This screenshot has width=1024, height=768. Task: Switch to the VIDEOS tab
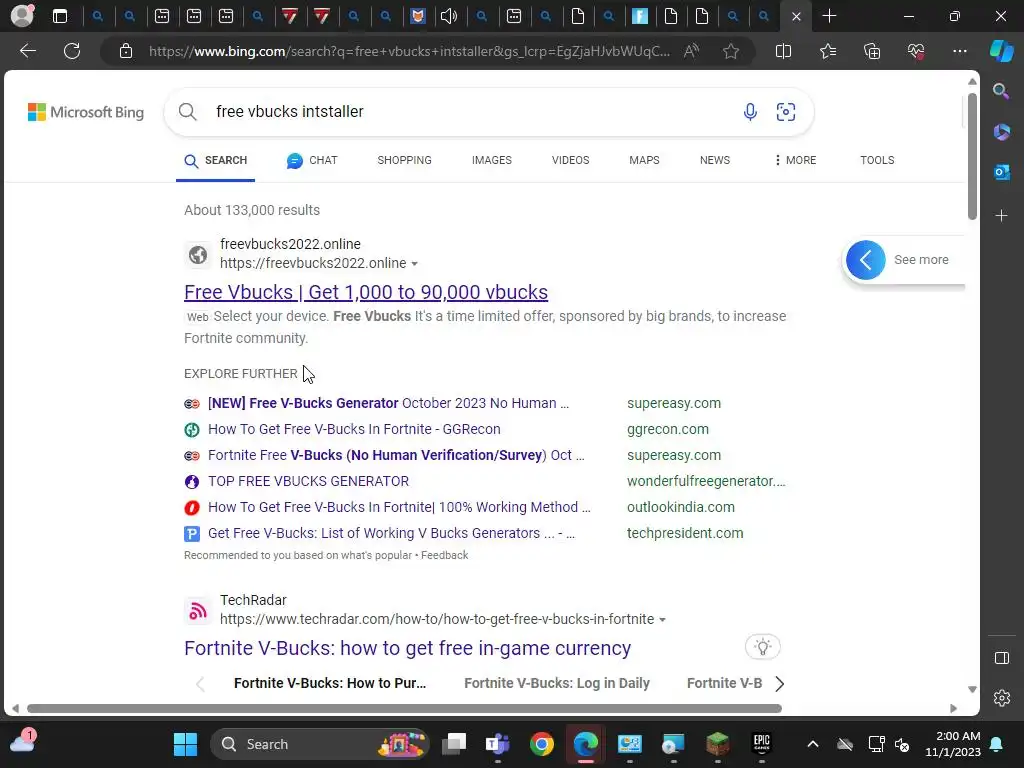coord(570,160)
